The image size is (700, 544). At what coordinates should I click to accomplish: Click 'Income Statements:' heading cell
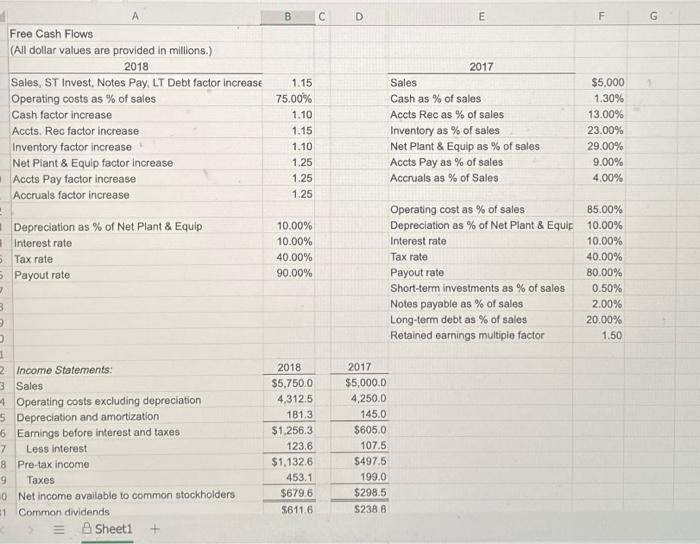(64, 370)
